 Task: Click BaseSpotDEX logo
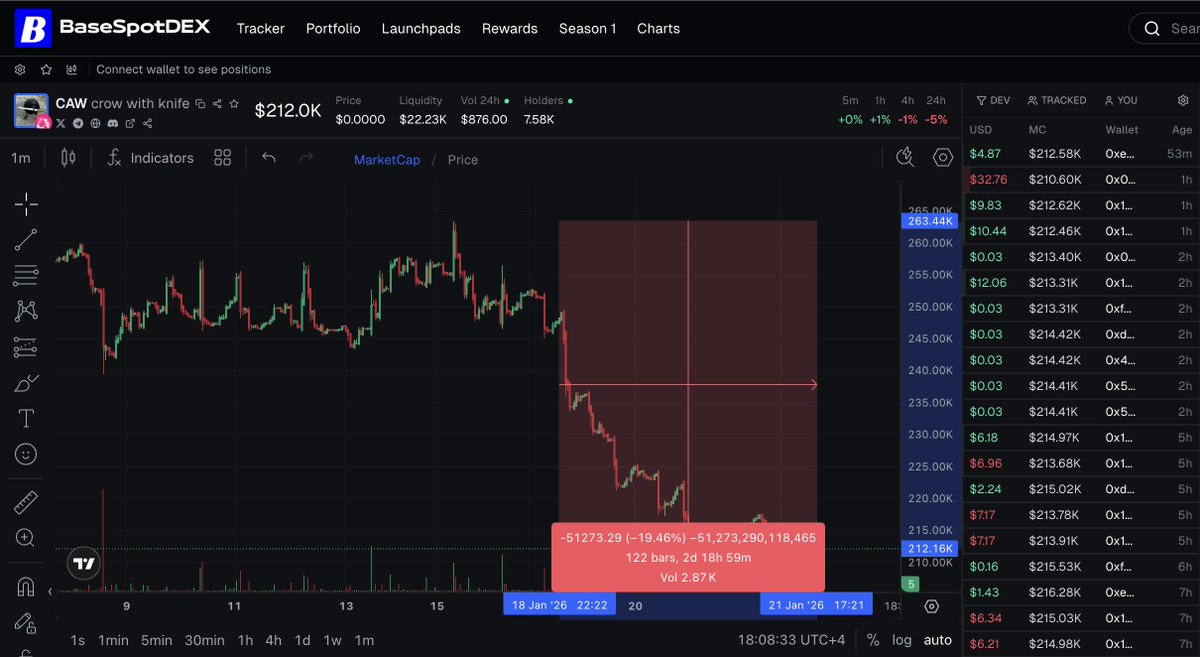tap(113, 28)
